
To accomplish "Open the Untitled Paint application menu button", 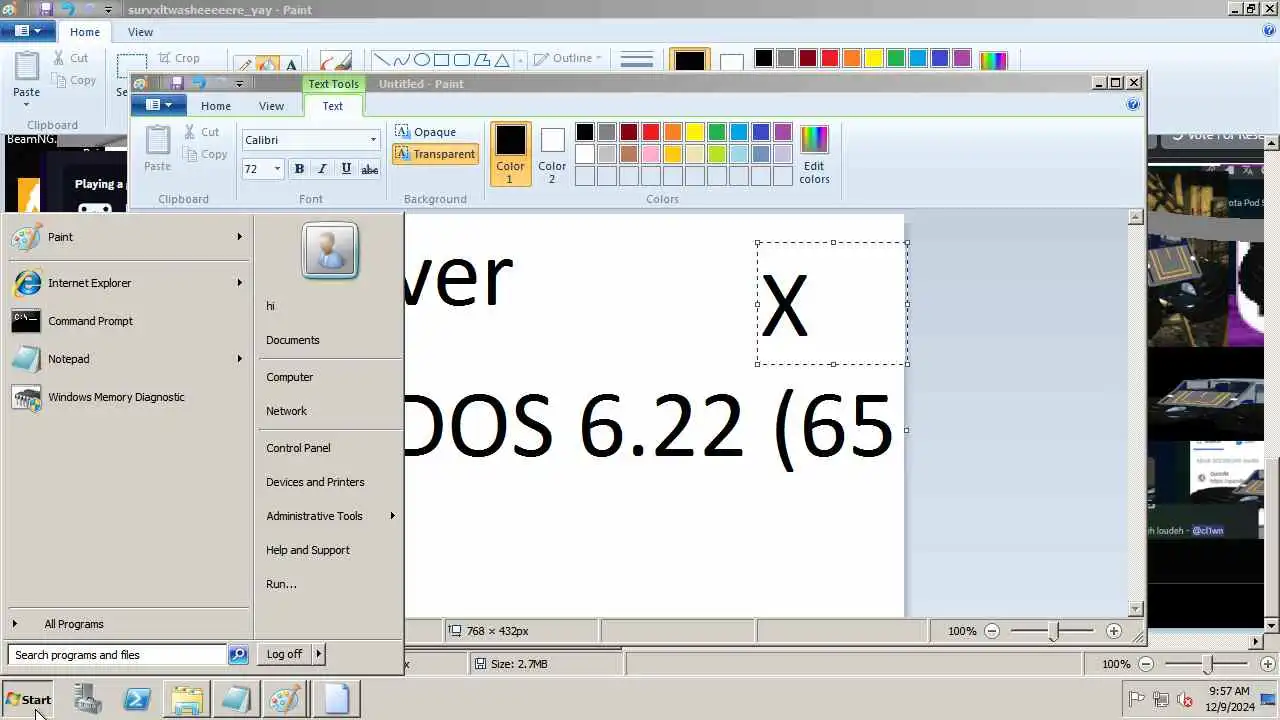I will click(159, 105).
